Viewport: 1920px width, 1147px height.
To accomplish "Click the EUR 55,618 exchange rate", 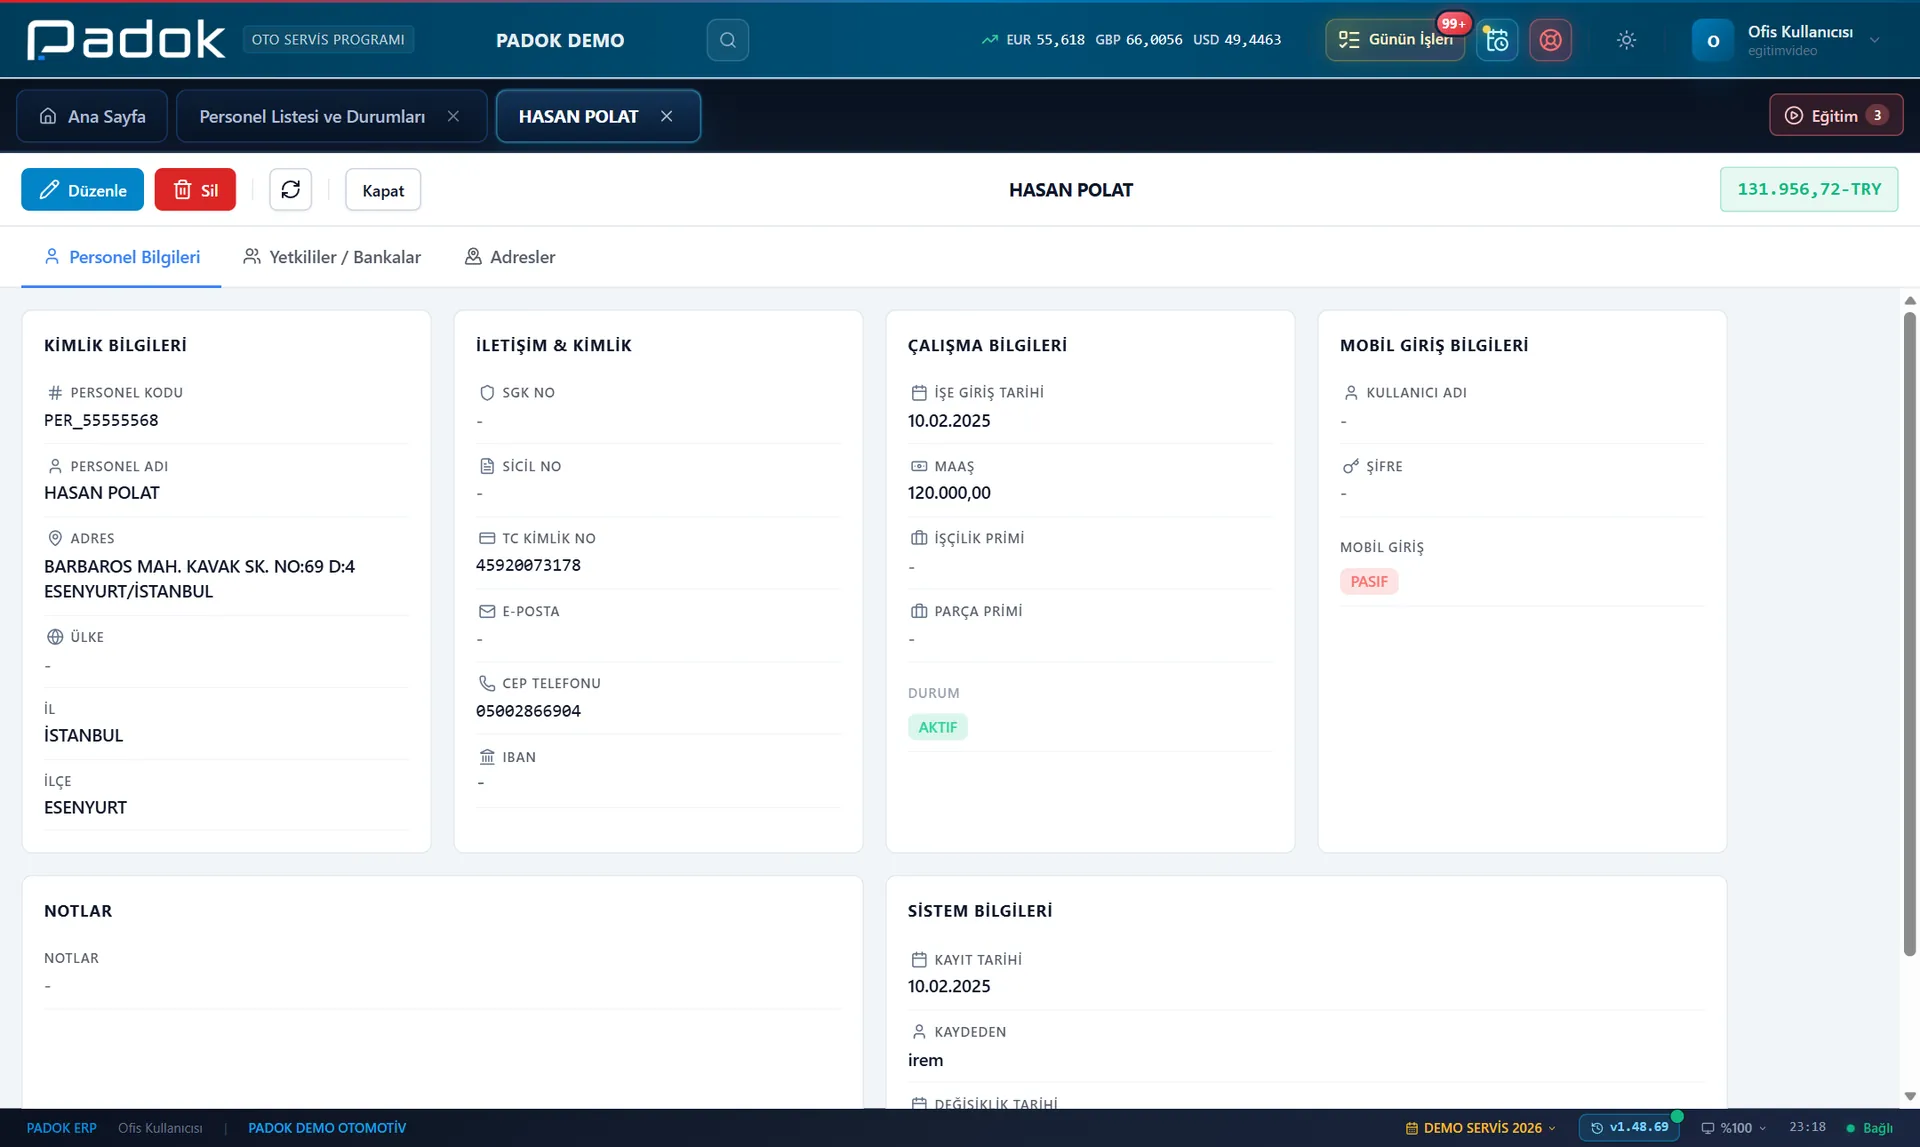I will tap(1045, 40).
